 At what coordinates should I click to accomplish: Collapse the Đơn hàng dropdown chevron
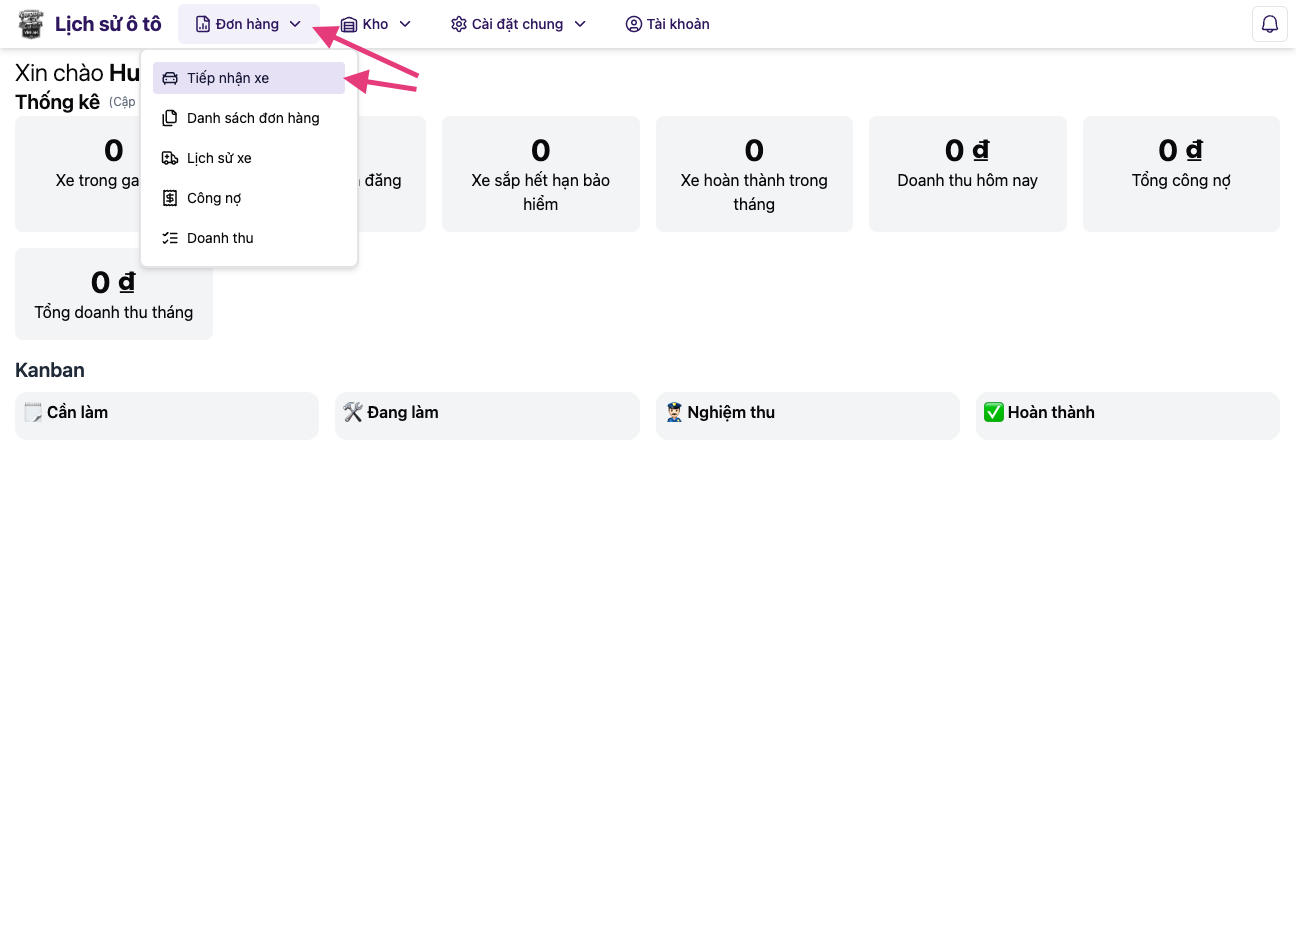[x=295, y=24]
